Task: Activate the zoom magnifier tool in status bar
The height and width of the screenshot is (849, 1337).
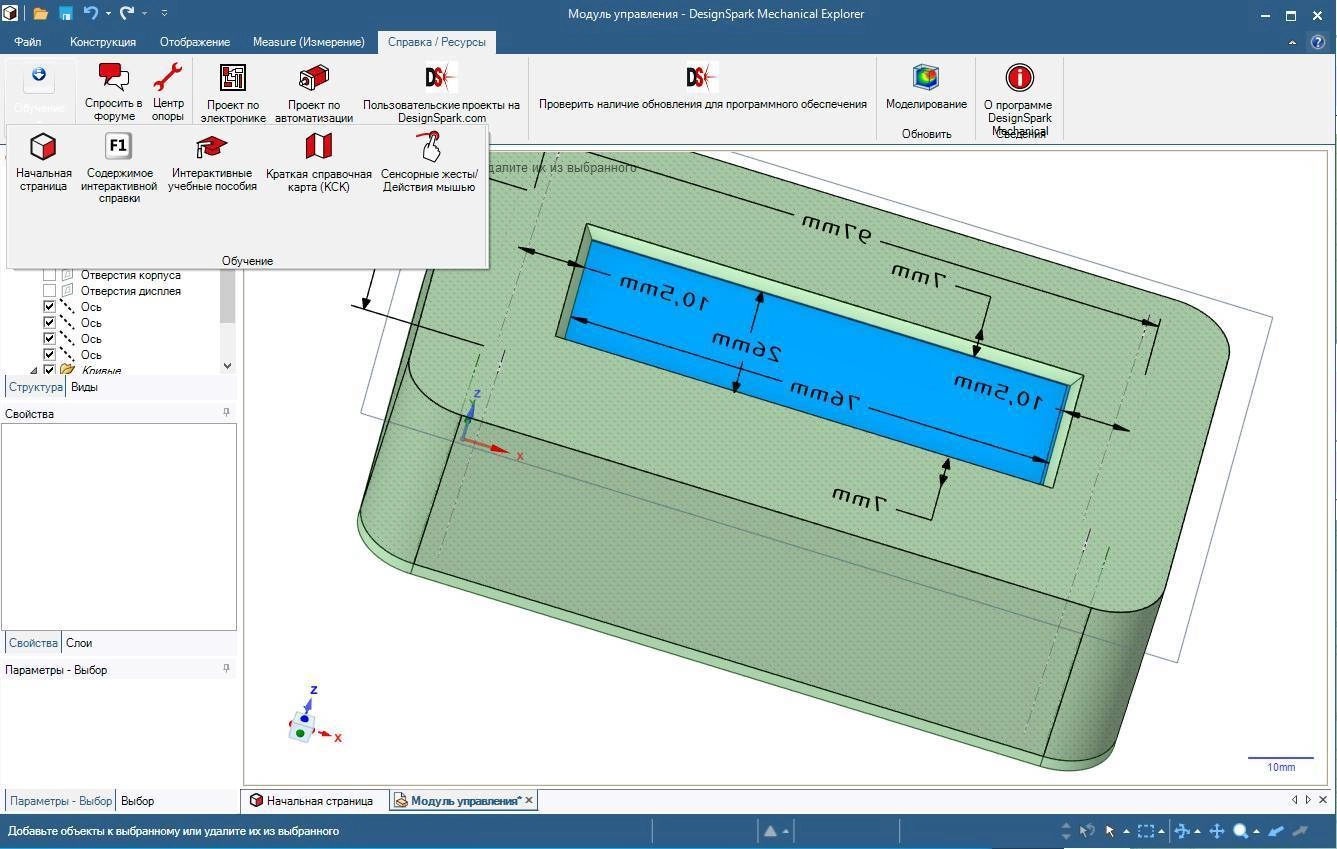Action: point(1241,831)
